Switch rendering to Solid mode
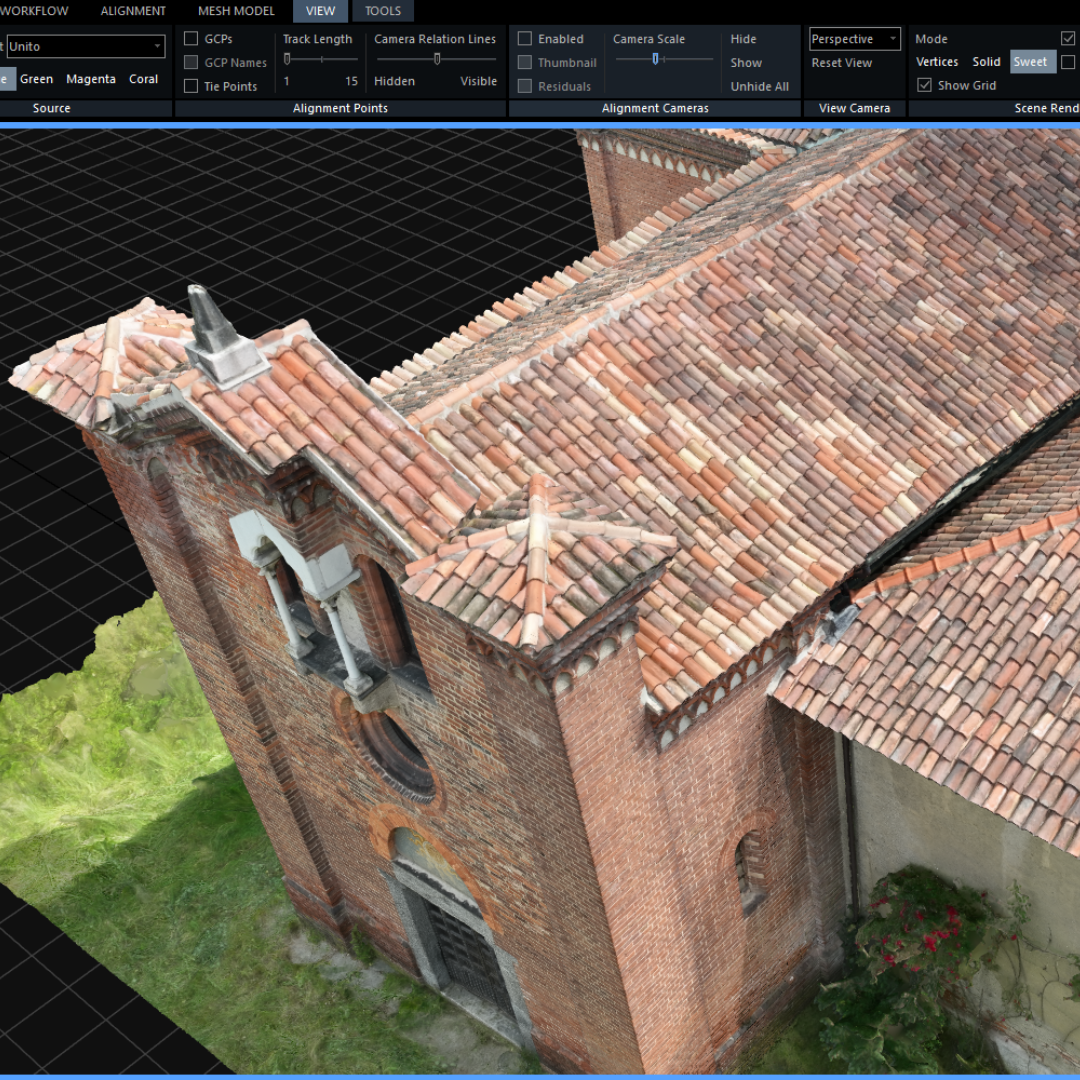 pyautogui.click(x=987, y=61)
